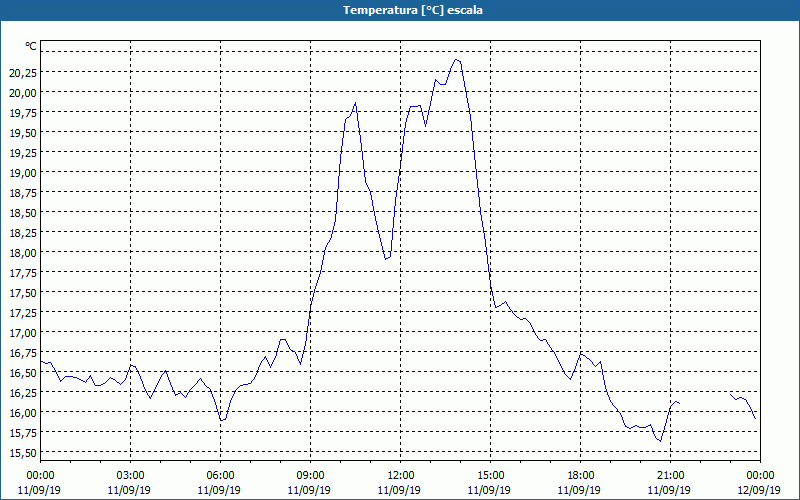Select the 18,00 y-axis value
This screenshot has width=800, height=500.
click(23, 253)
